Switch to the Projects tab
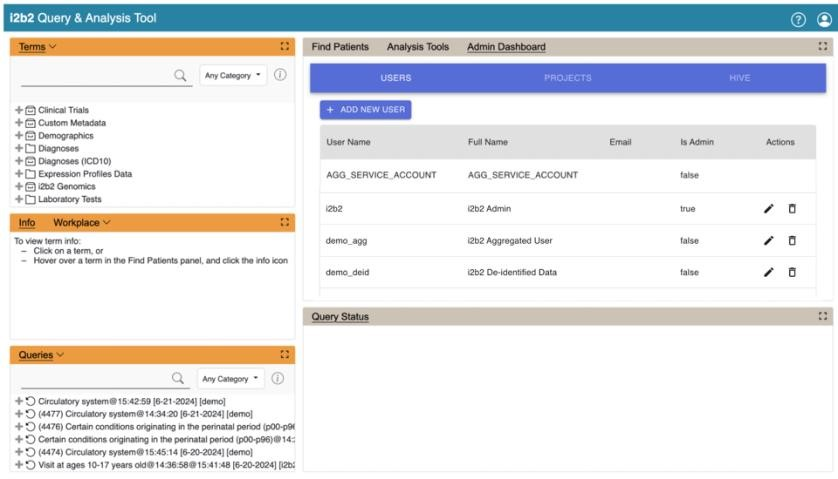 [x=567, y=78]
